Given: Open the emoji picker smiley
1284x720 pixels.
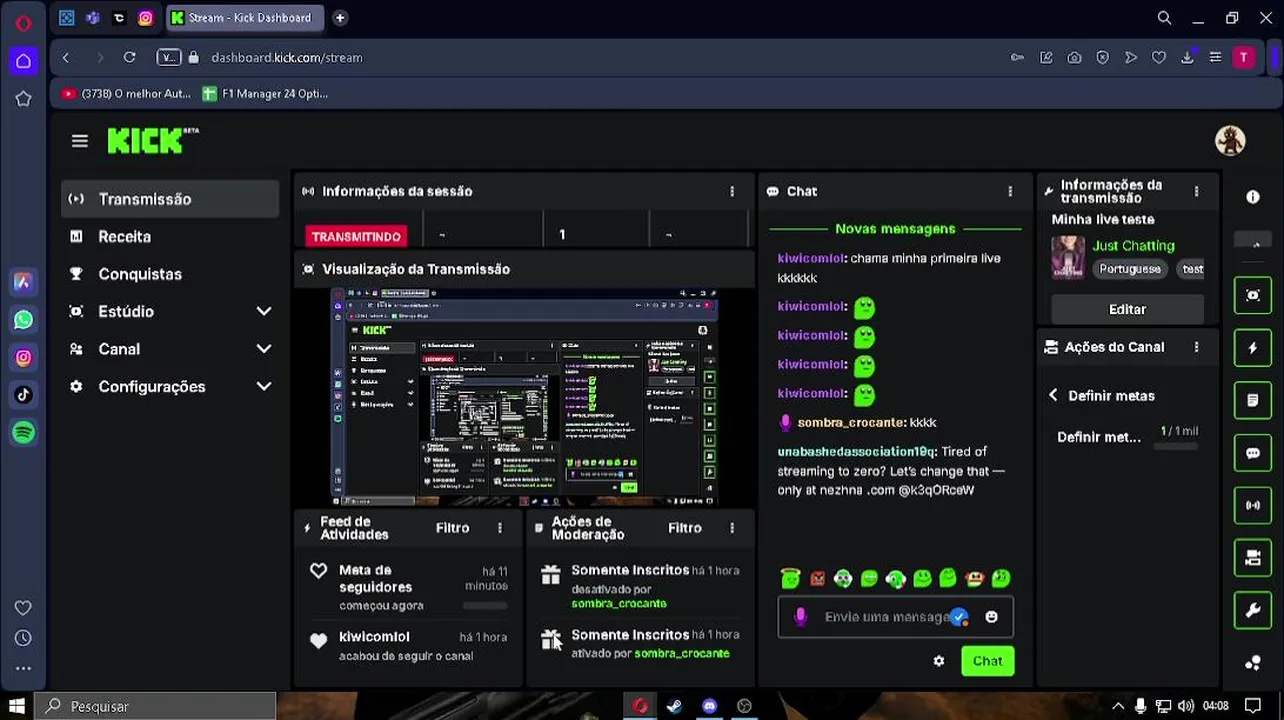Looking at the screenshot, I should click(991, 617).
